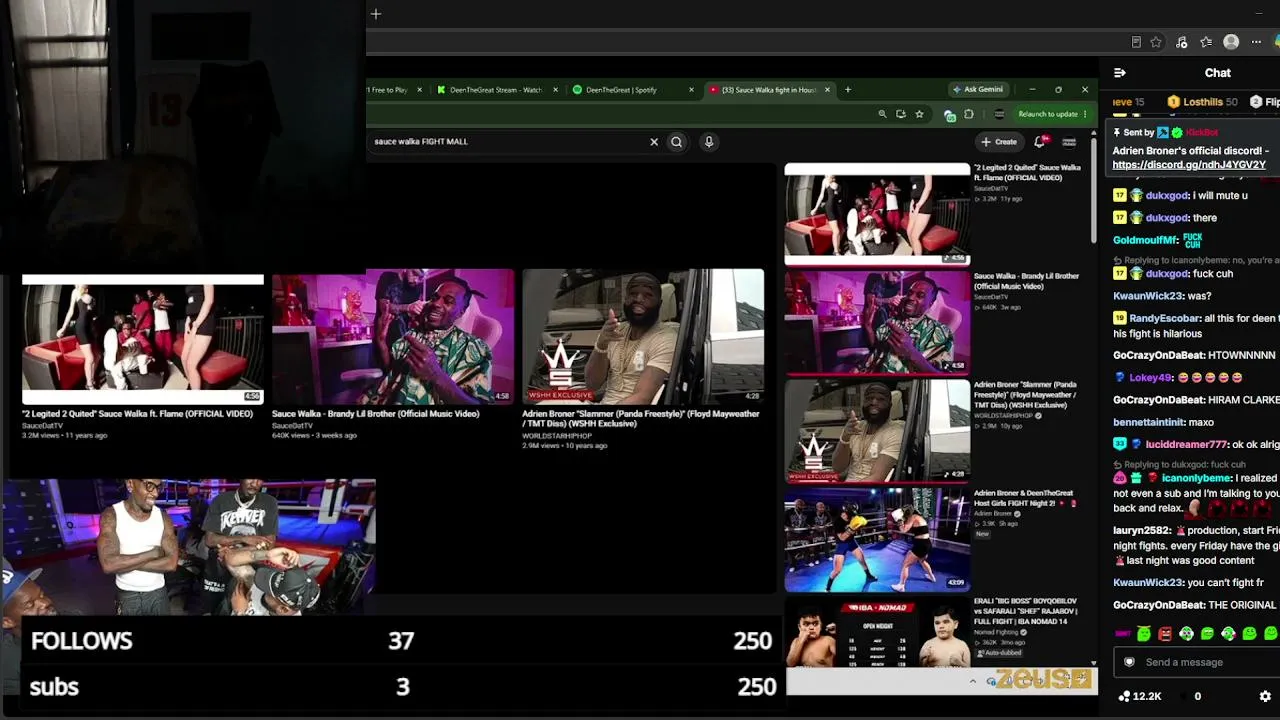
Task: Open YouTube notifications bell
Action: pyautogui.click(x=1040, y=142)
